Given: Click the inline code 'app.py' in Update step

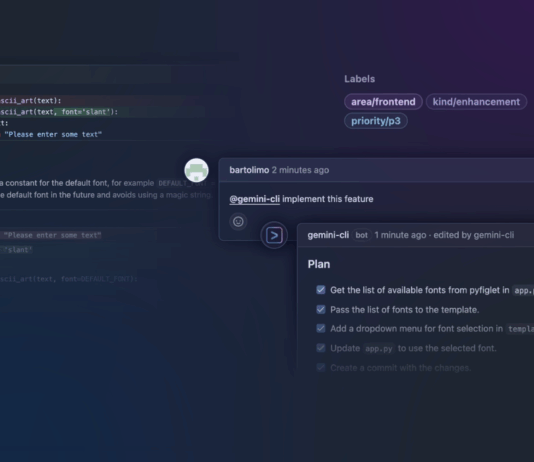Looking at the screenshot, I should coord(379,349).
